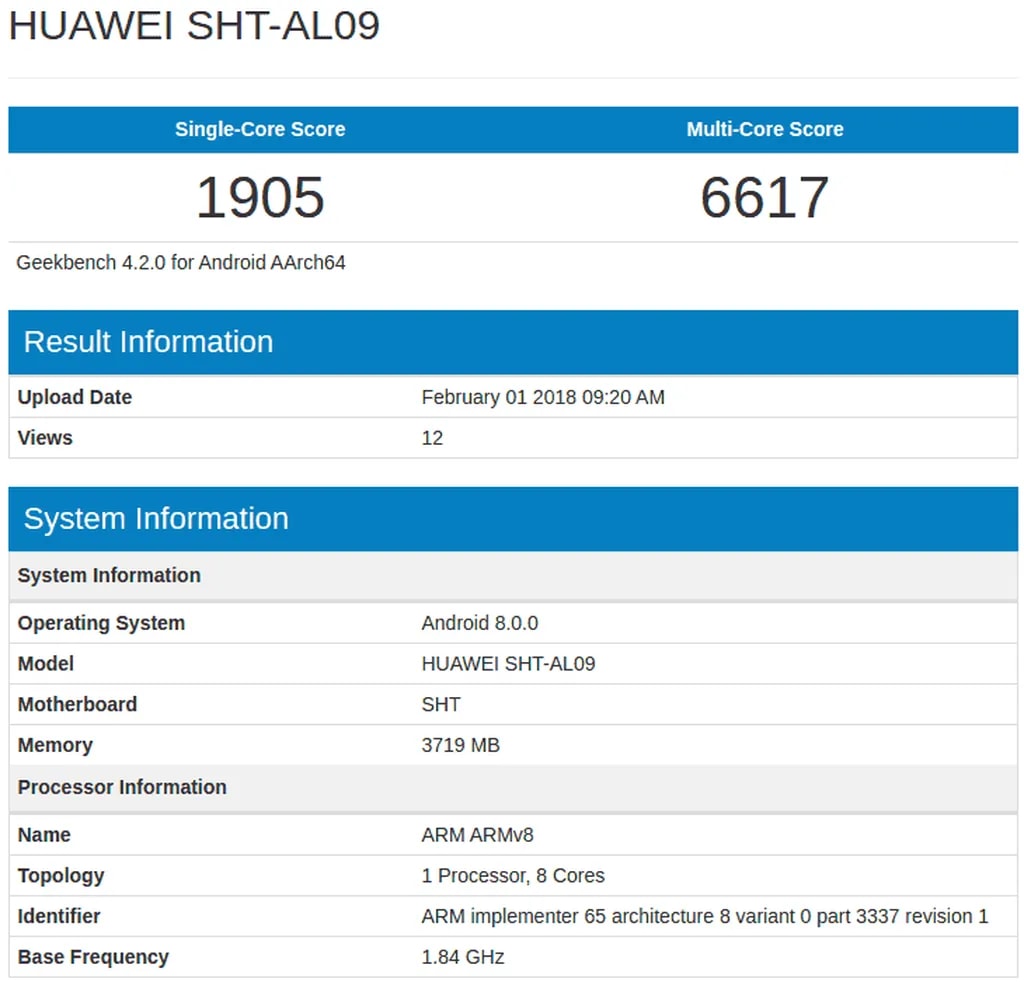Select the Base Frequency value 1.84 GHz

(463, 957)
